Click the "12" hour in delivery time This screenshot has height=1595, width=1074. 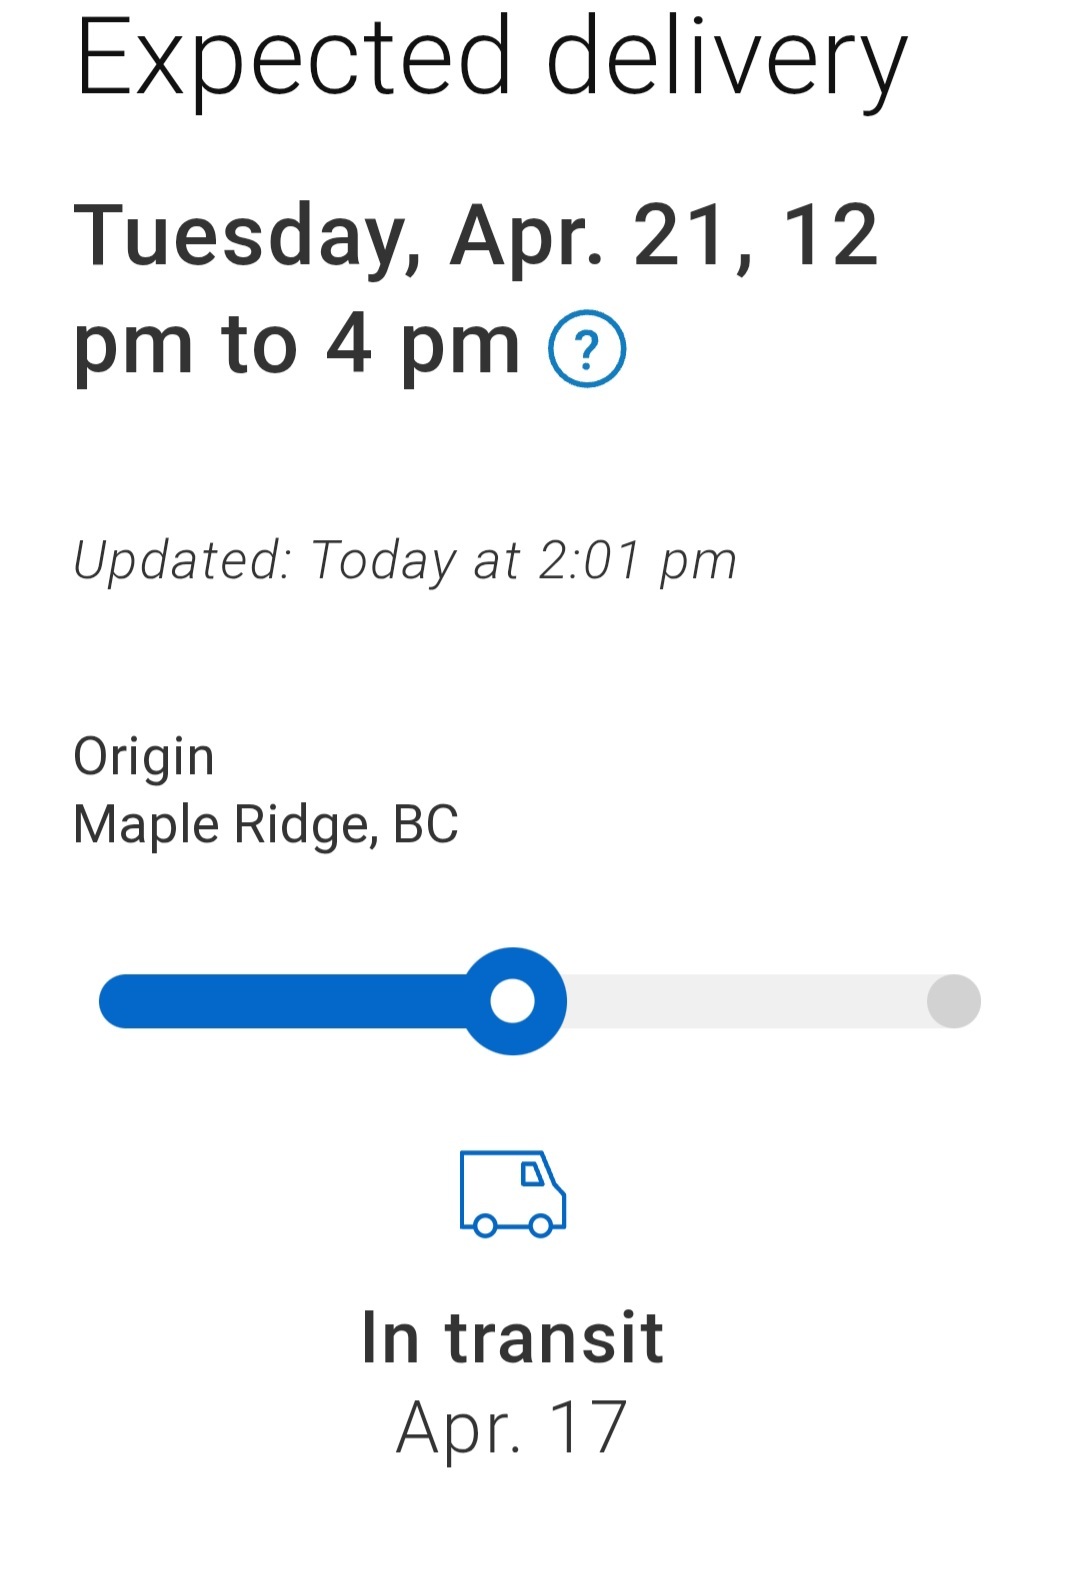[830, 236]
